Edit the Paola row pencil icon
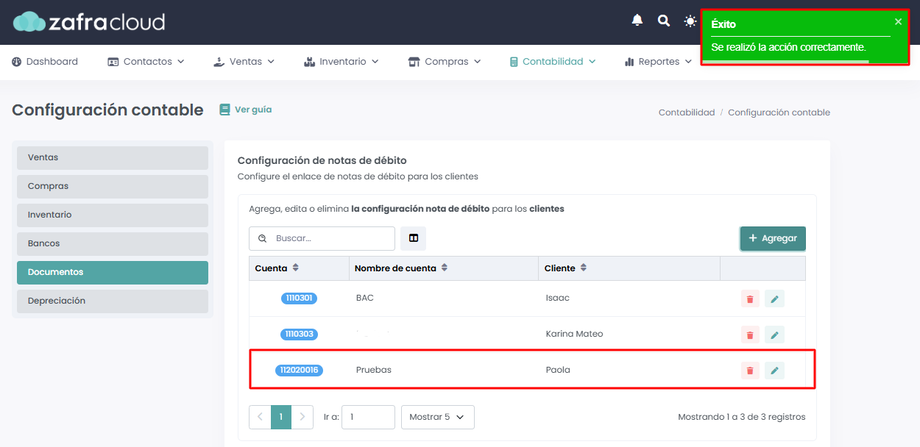This screenshot has width=920, height=447. (774, 370)
